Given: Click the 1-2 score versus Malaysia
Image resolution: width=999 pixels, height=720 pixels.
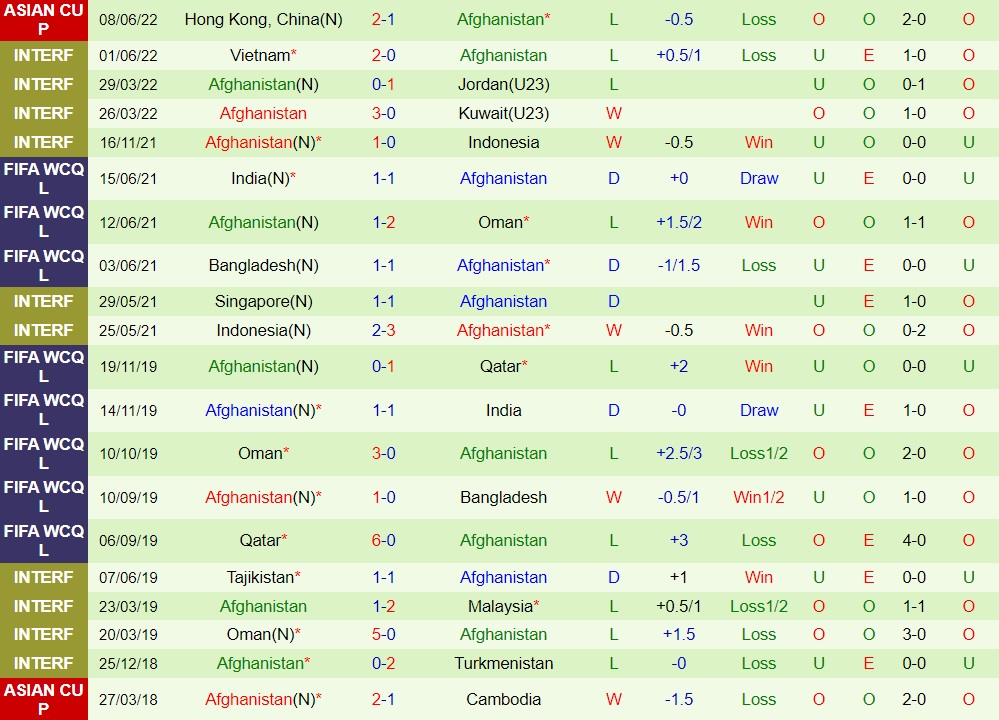Looking at the screenshot, I should tap(383, 606).
